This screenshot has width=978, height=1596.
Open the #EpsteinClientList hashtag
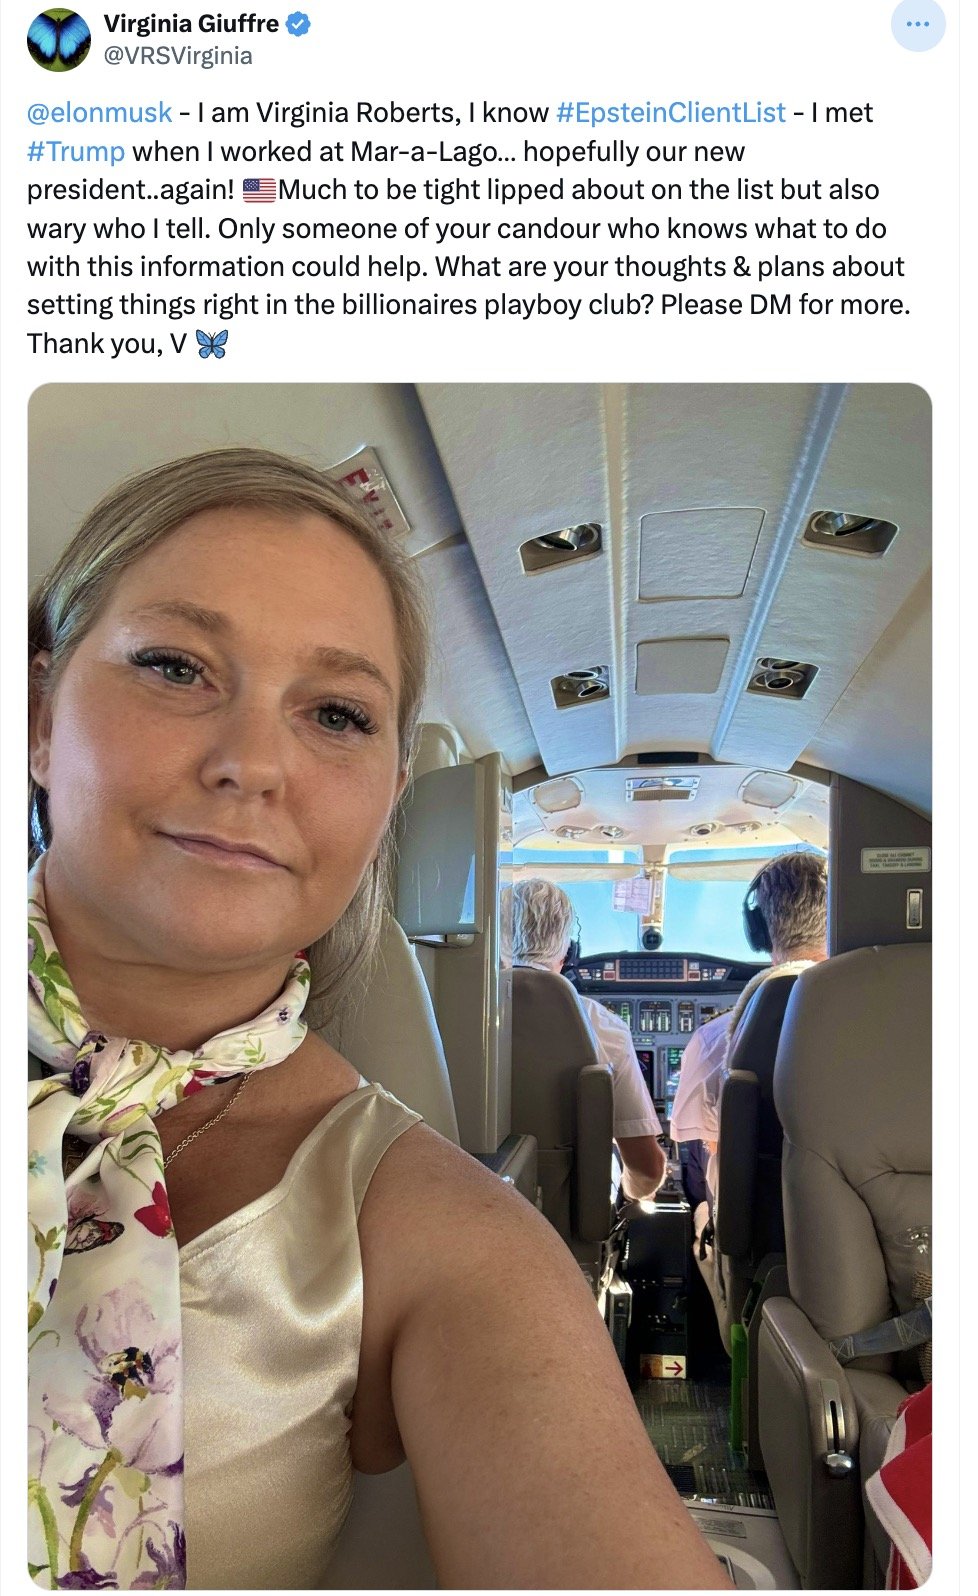(x=670, y=113)
